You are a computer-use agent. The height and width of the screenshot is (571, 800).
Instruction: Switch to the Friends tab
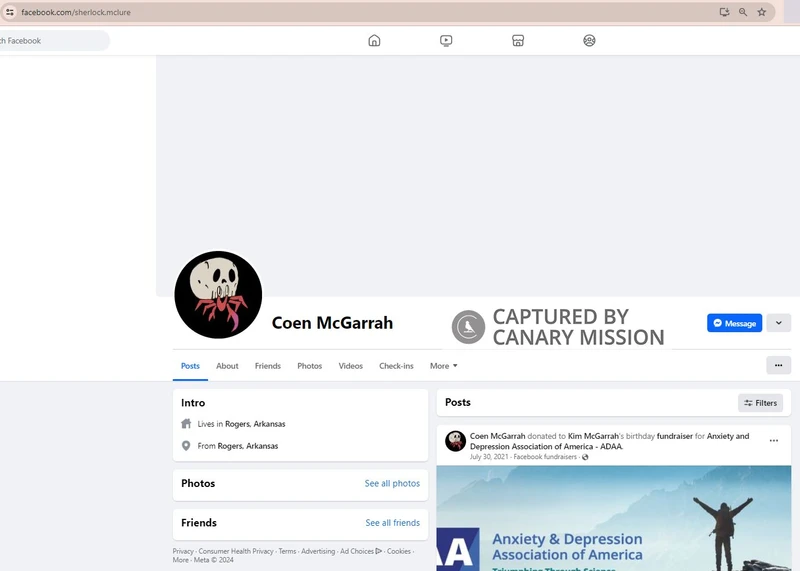tap(268, 366)
